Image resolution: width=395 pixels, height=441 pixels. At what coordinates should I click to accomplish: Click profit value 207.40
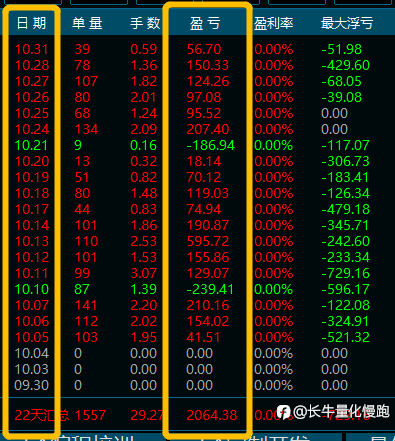208,129
